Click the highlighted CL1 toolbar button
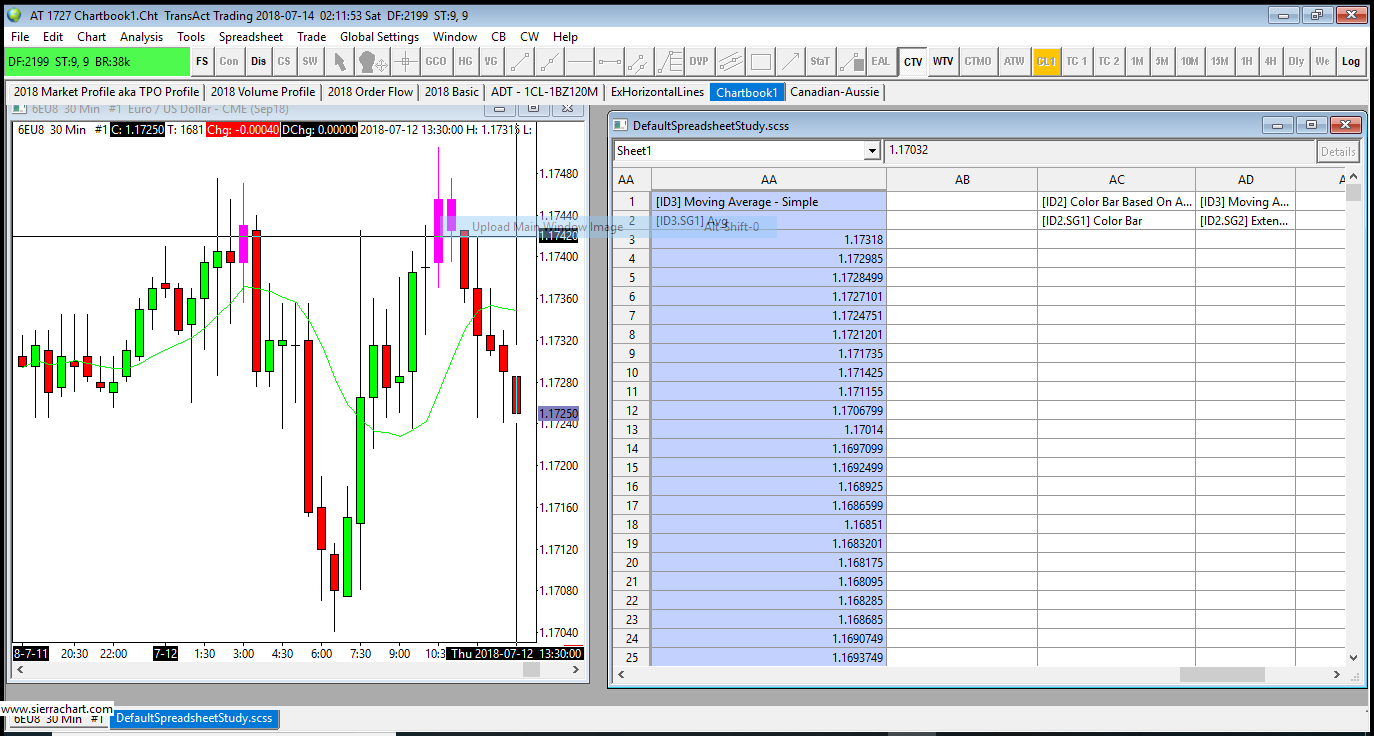Image resolution: width=1374 pixels, height=736 pixels. (1046, 61)
